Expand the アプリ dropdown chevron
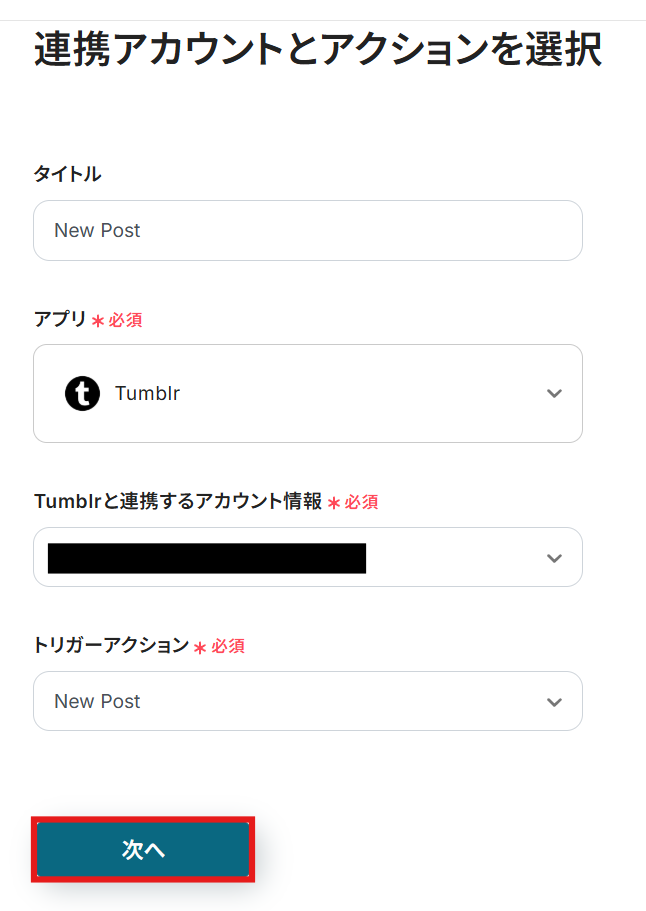 click(x=555, y=393)
